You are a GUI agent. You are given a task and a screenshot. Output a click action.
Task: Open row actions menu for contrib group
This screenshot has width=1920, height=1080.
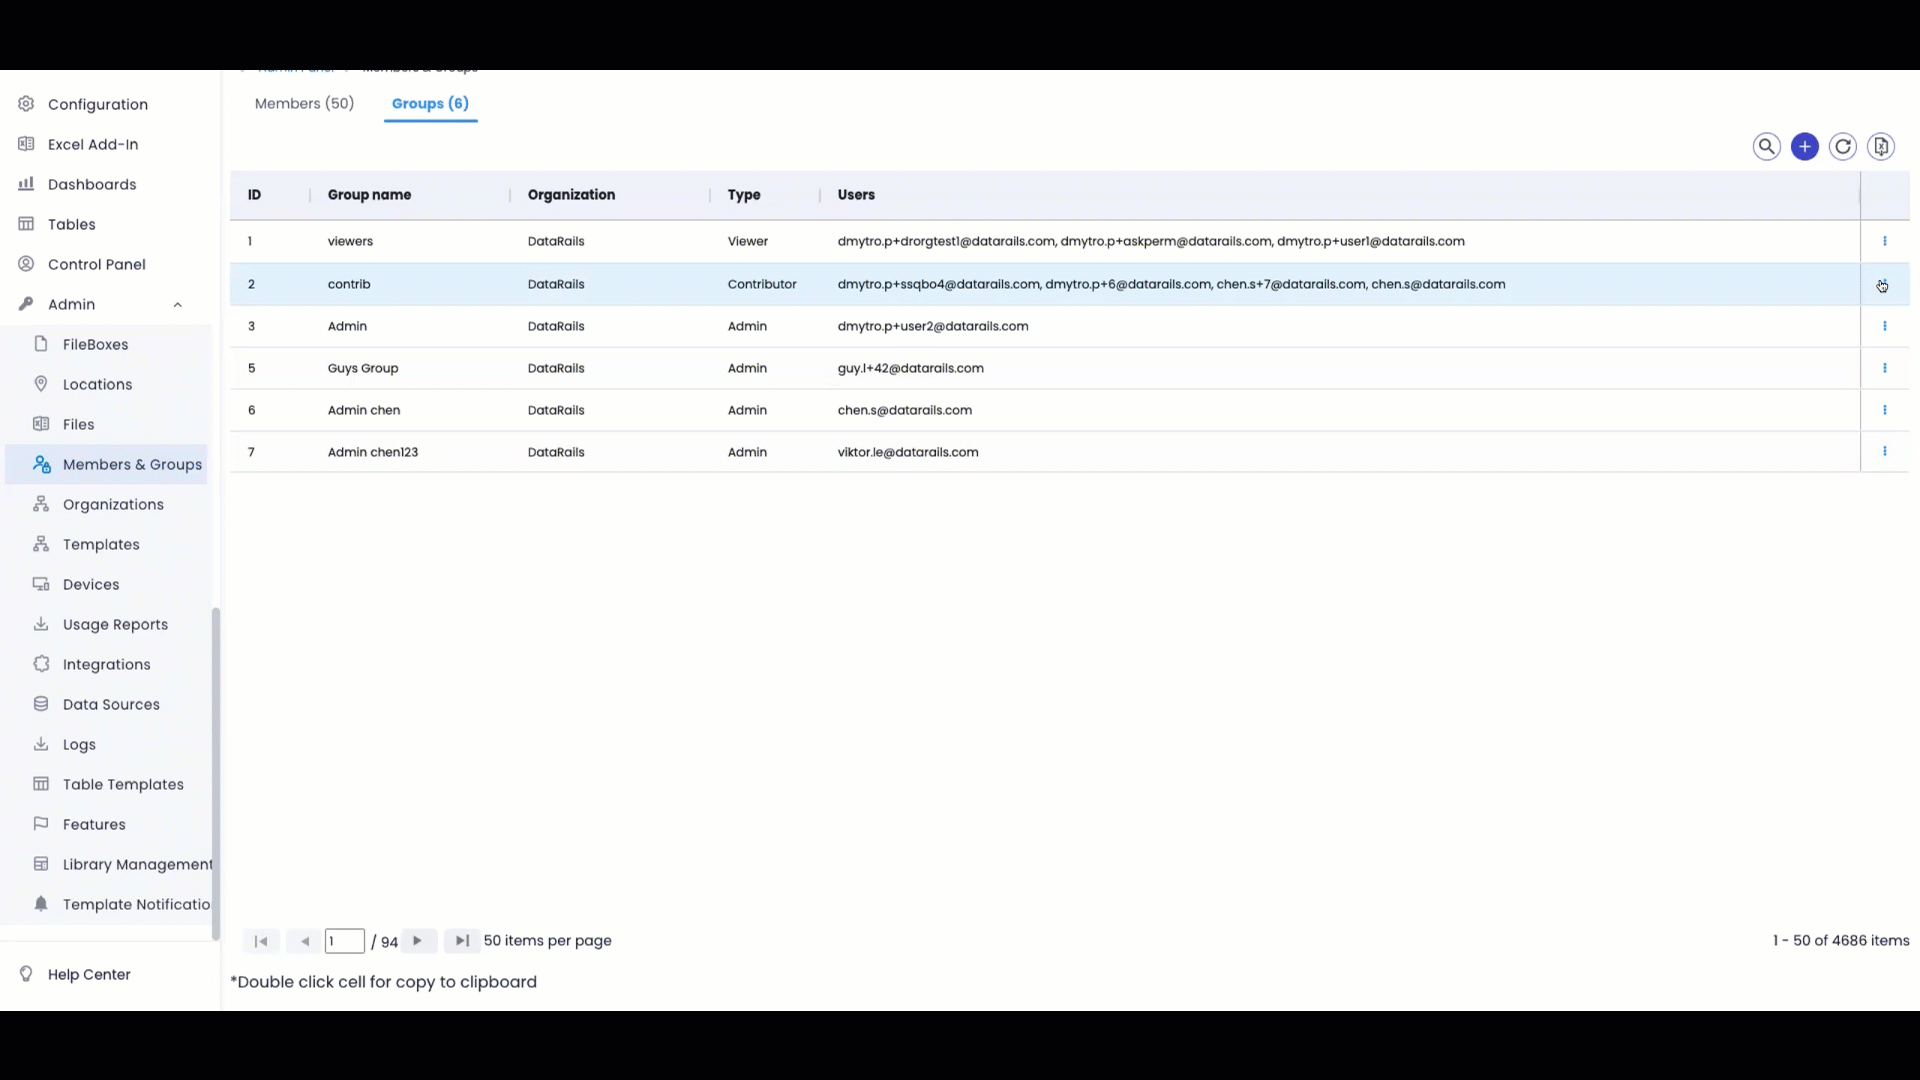pyautogui.click(x=1885, y=284)
